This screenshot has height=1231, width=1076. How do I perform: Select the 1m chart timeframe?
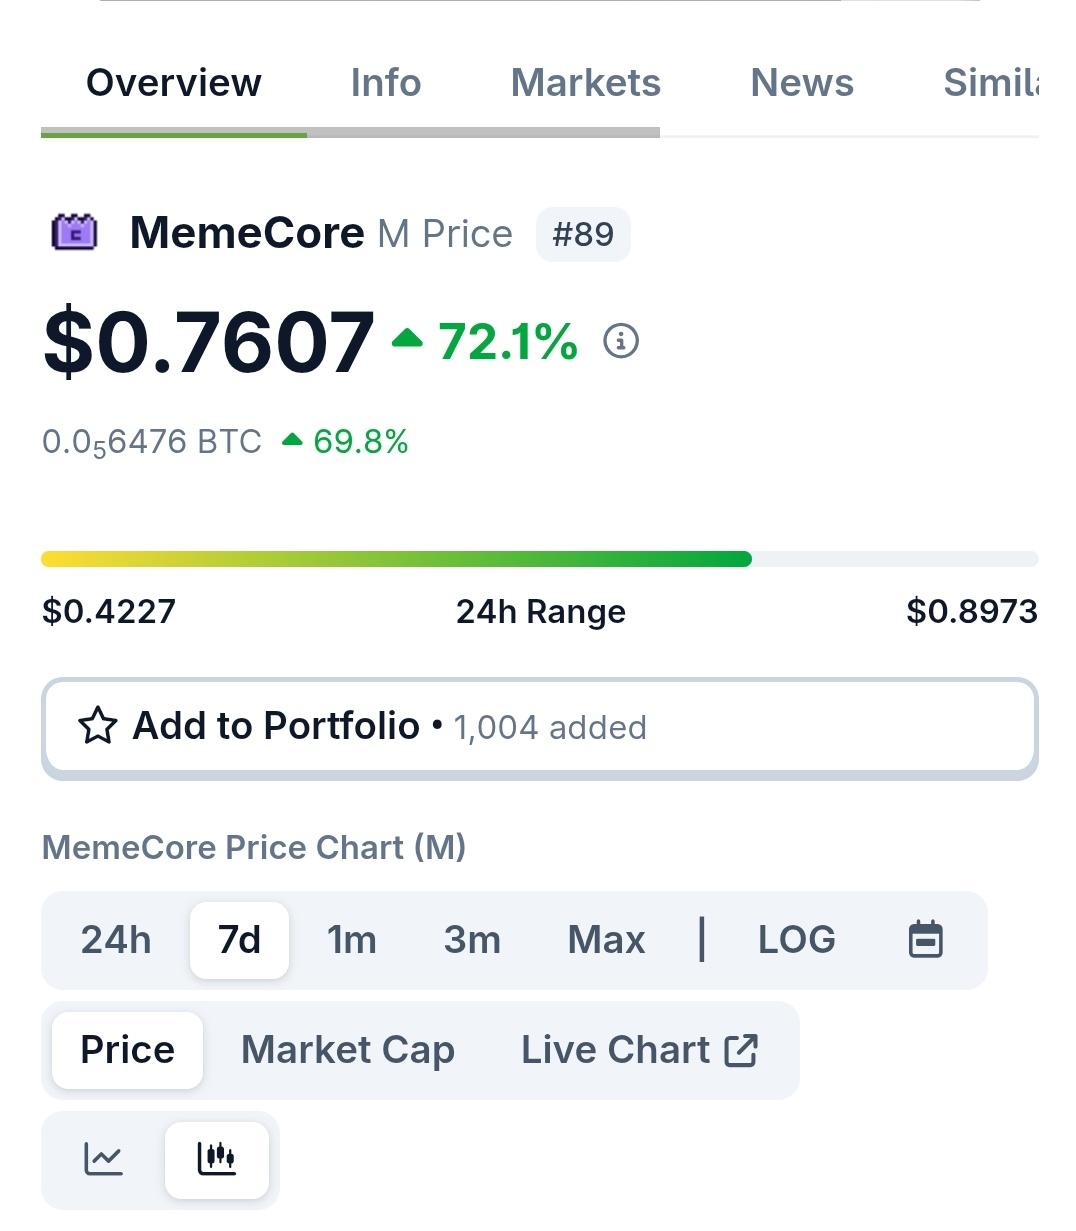[x=352, y=939]
